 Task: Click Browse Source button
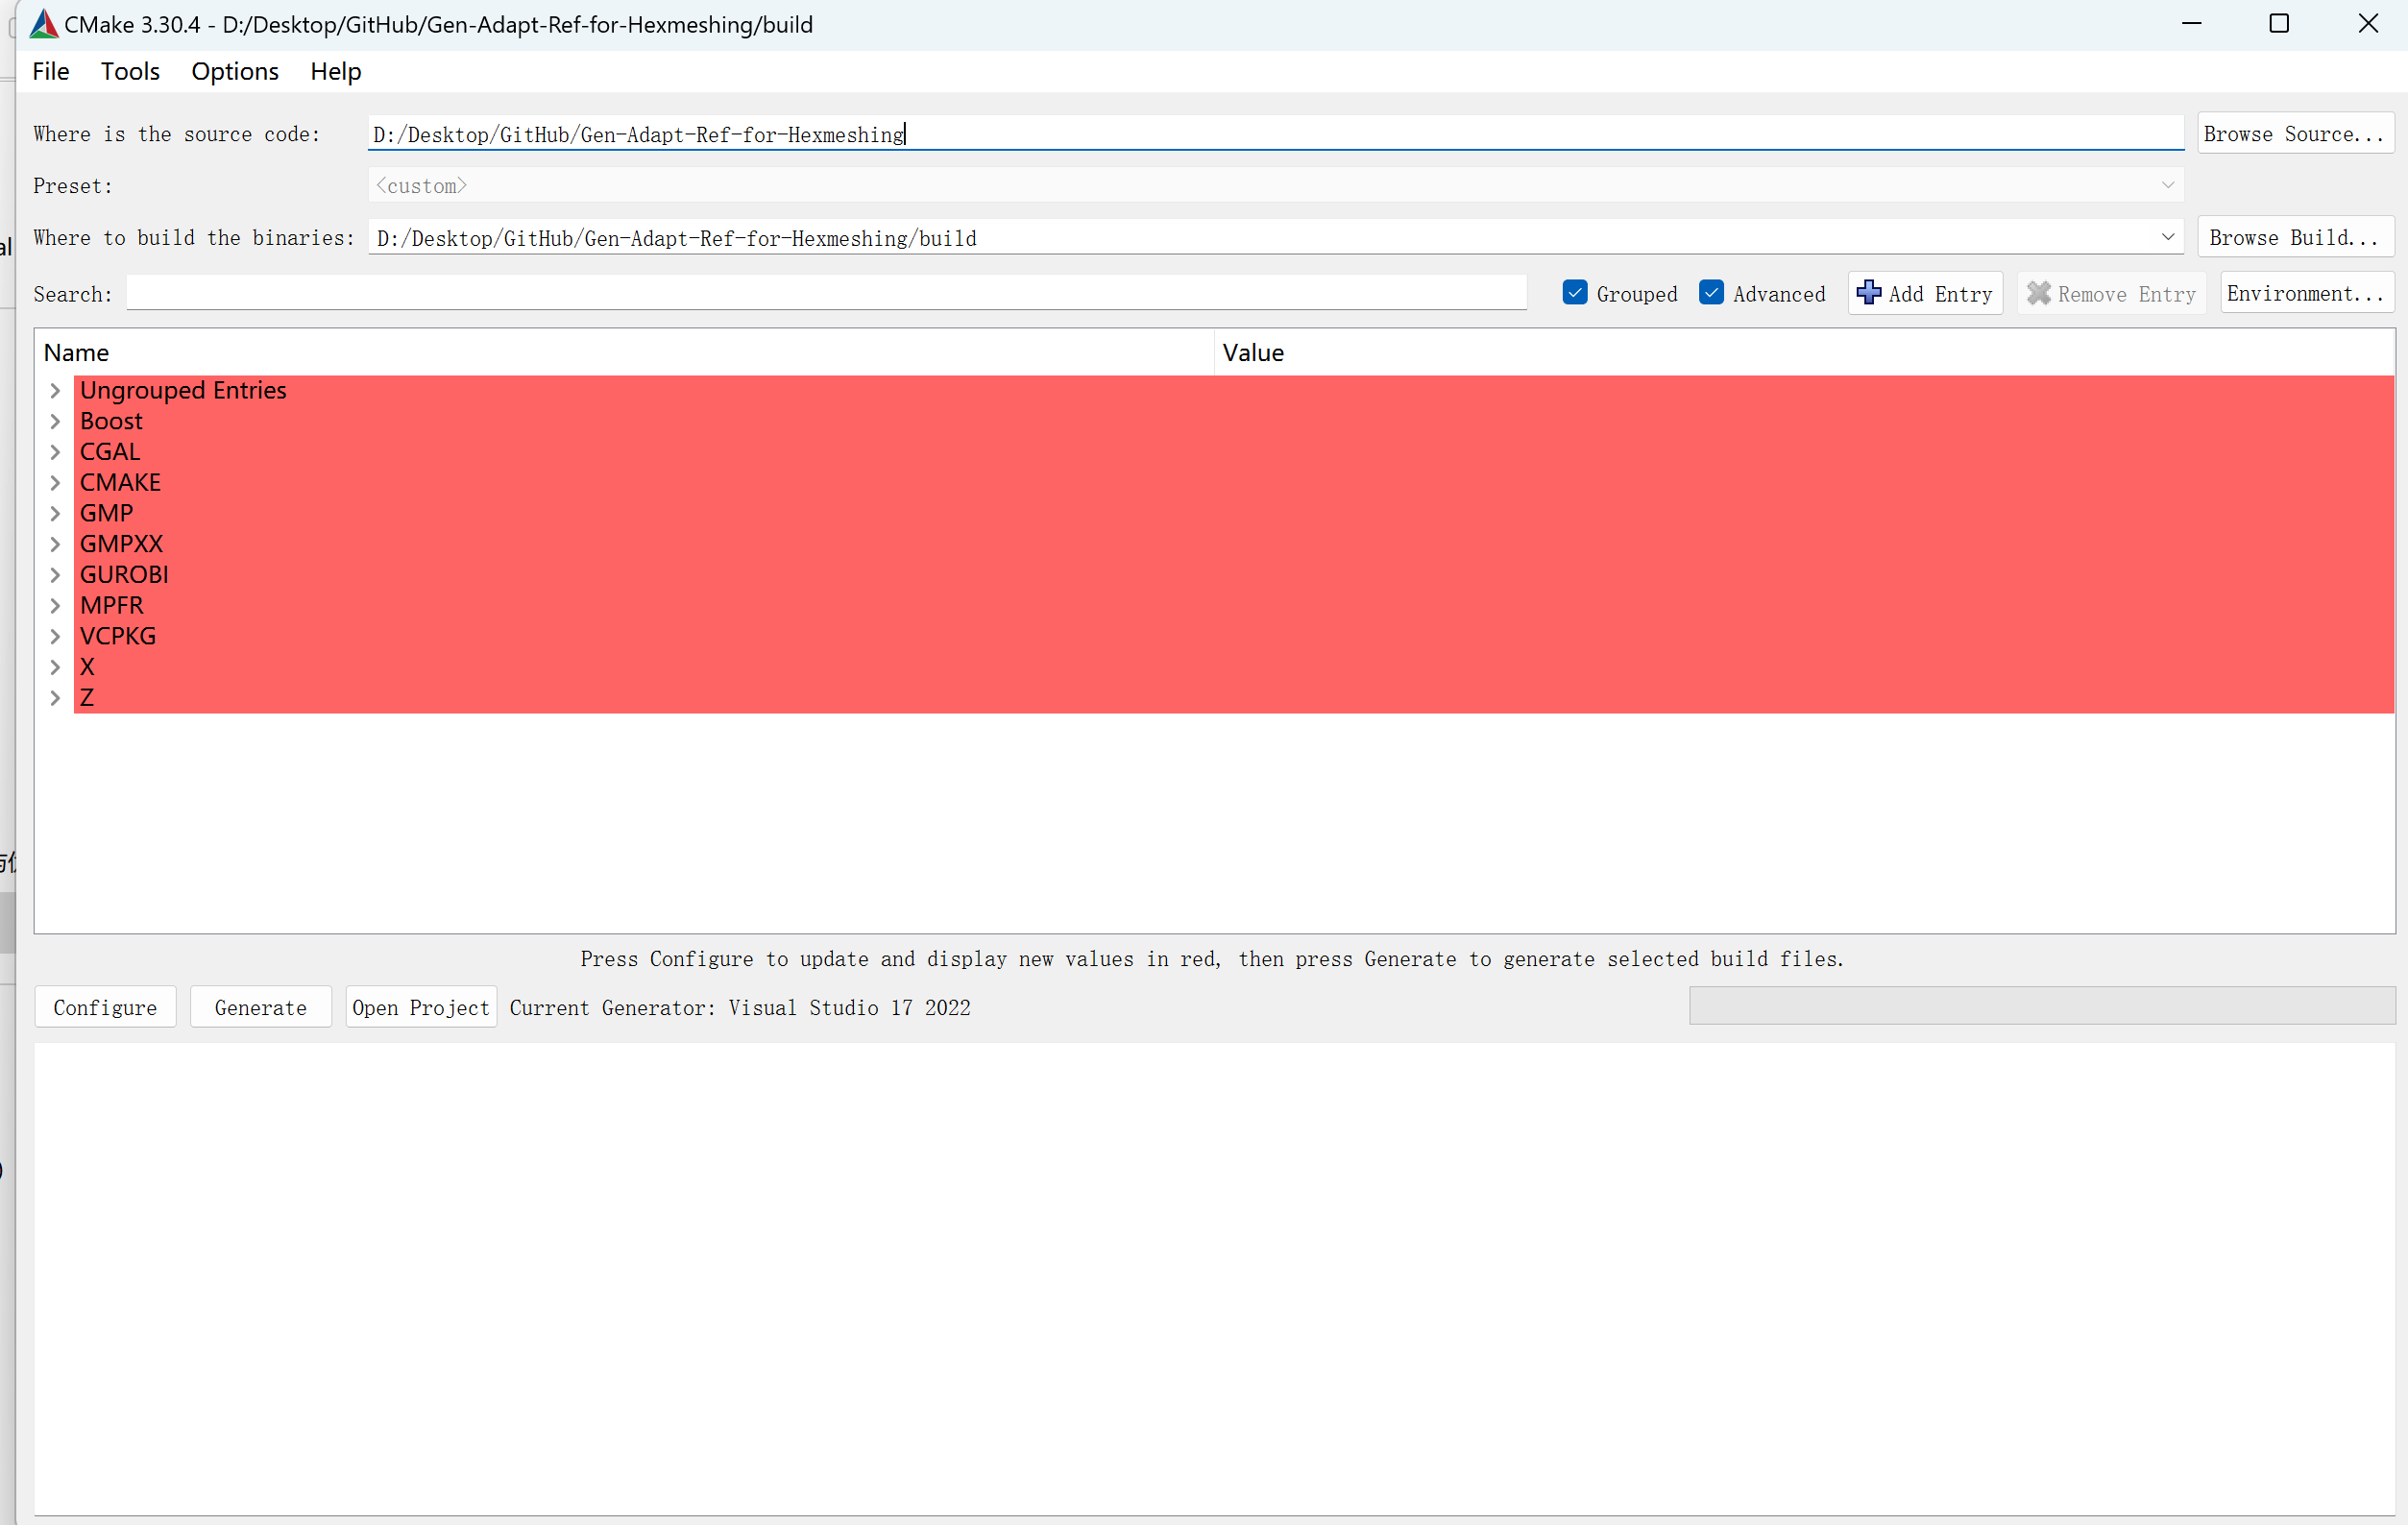pos(2294,134)
